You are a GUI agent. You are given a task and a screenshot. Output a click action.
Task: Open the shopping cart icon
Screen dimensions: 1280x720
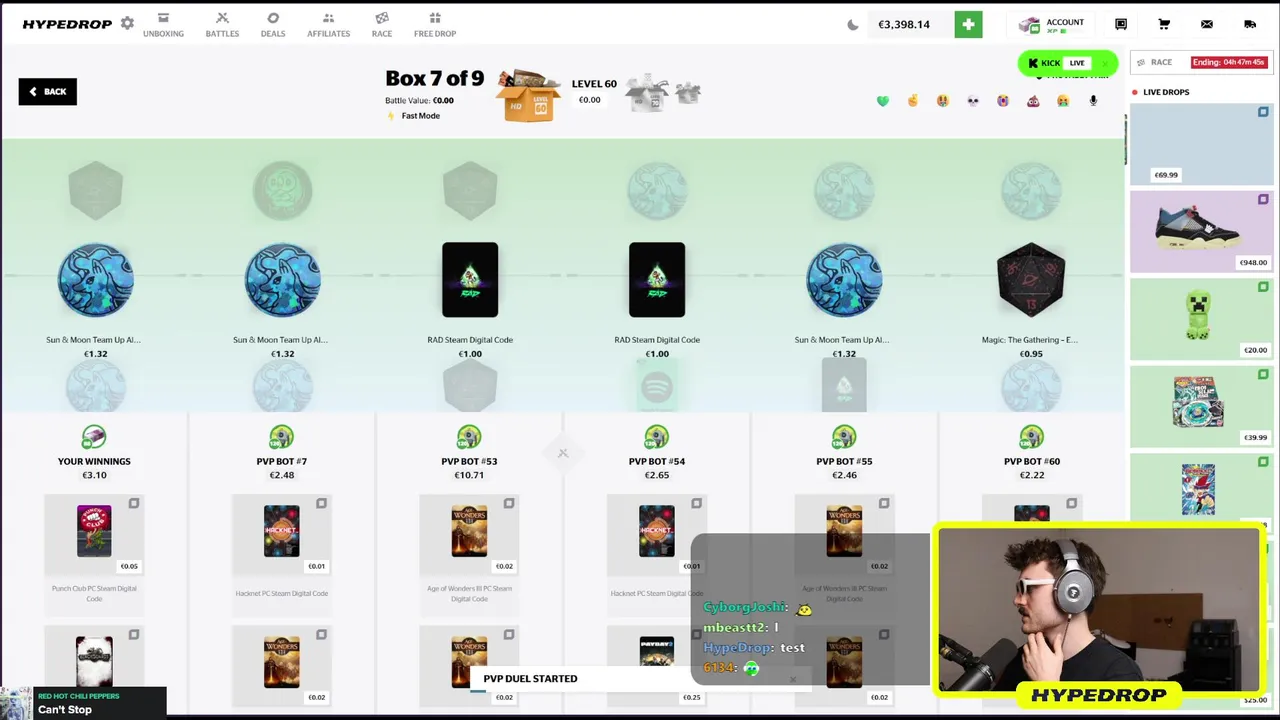click(x=1164, y=24)
